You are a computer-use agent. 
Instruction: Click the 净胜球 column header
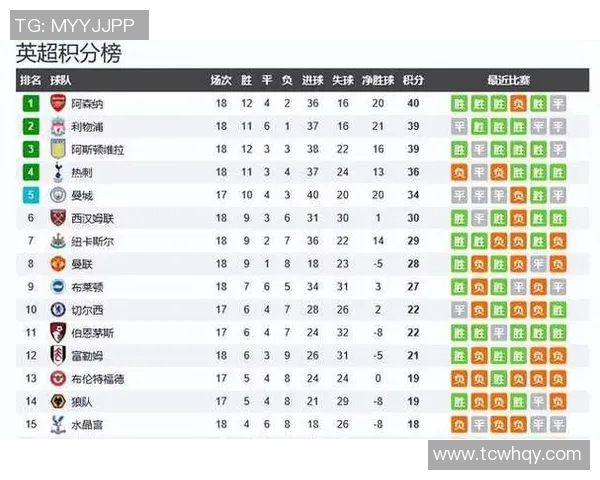pos(378,80)
